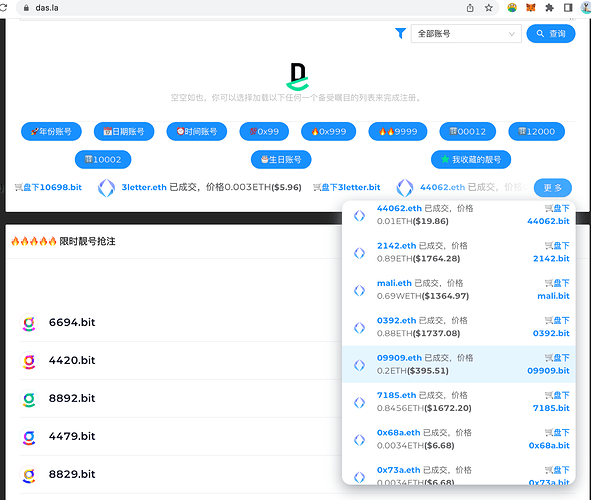Image resolution: width=591 pixels, height=500 pixels.
Task: Click ENS icon beside 09909.eth
Action: tap(359, 365)
